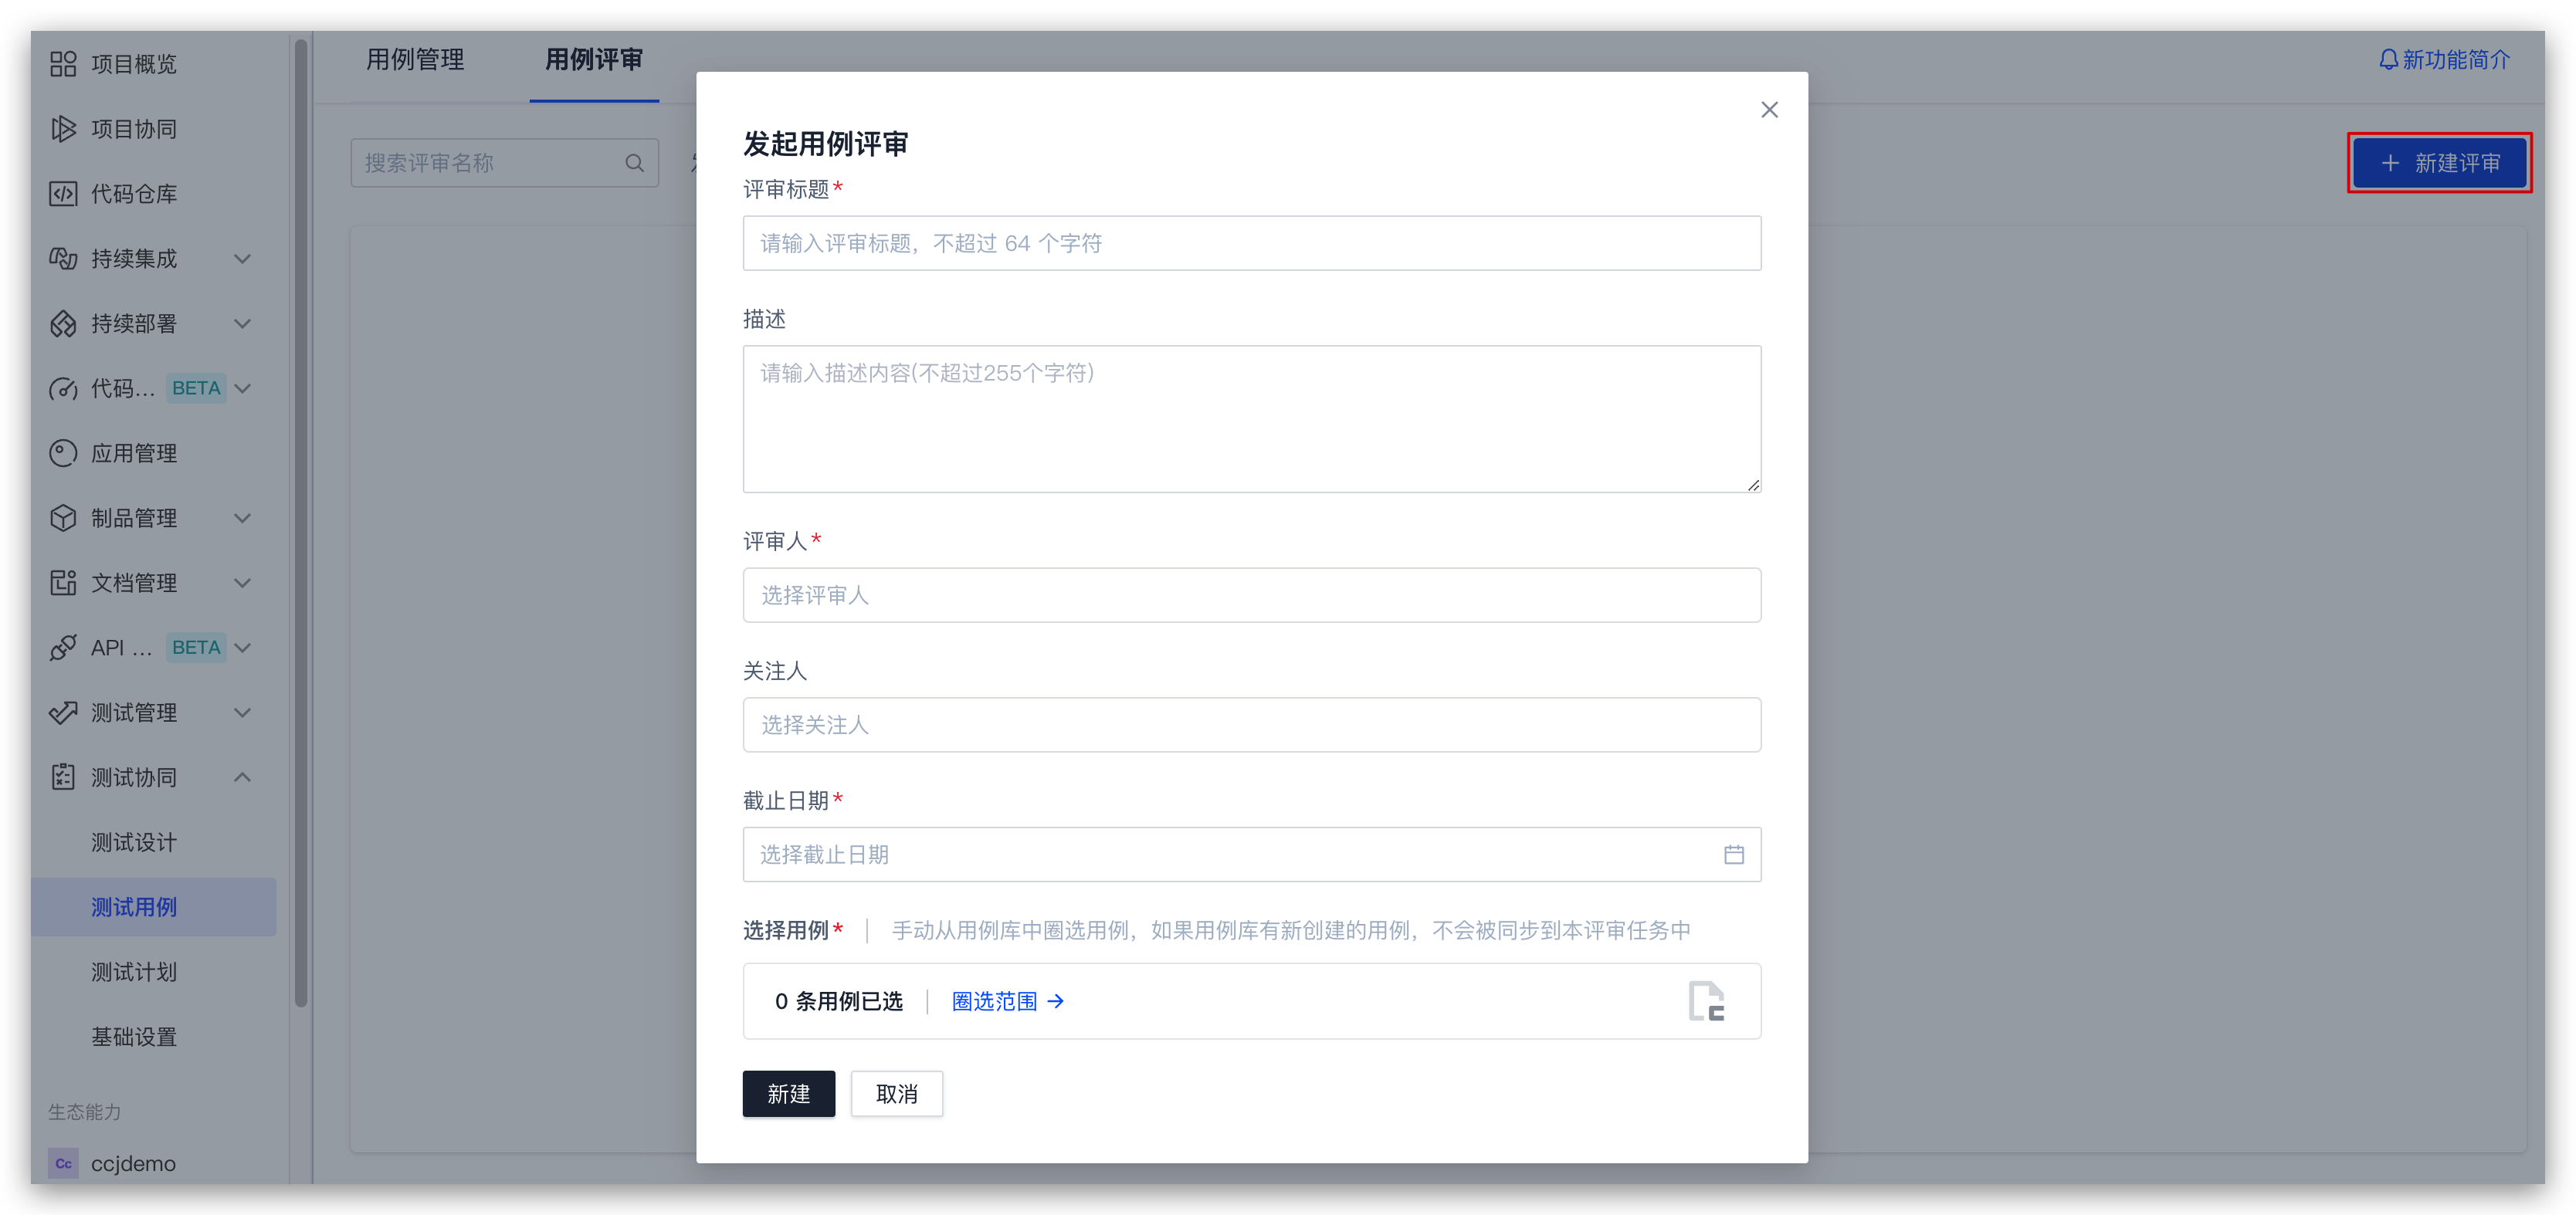Collapse the 测试协同 menu chevron
The height and width of the screenshot is (1215, 2576).
click(x=242, y=777)
